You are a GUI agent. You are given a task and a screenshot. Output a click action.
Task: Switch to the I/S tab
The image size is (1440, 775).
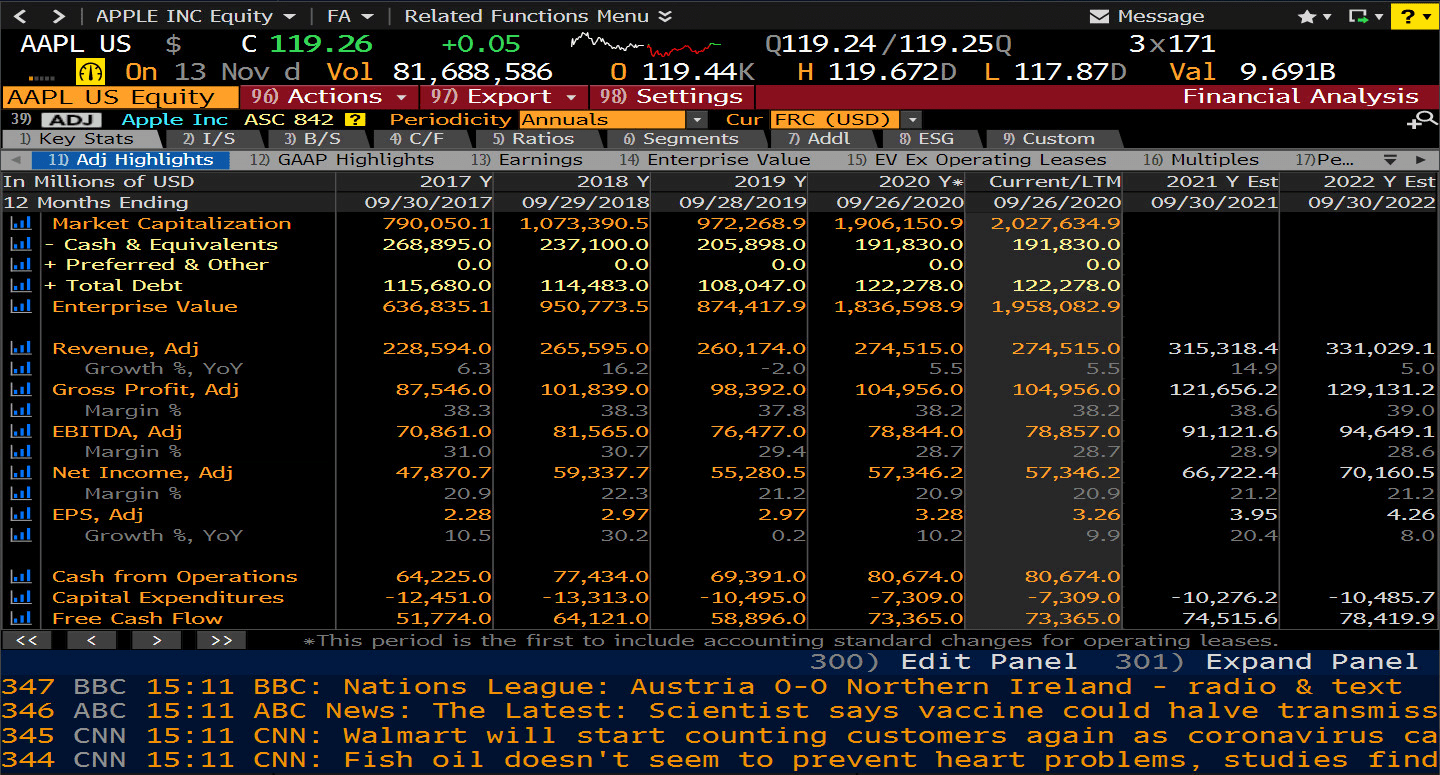[x=209, y=139]
